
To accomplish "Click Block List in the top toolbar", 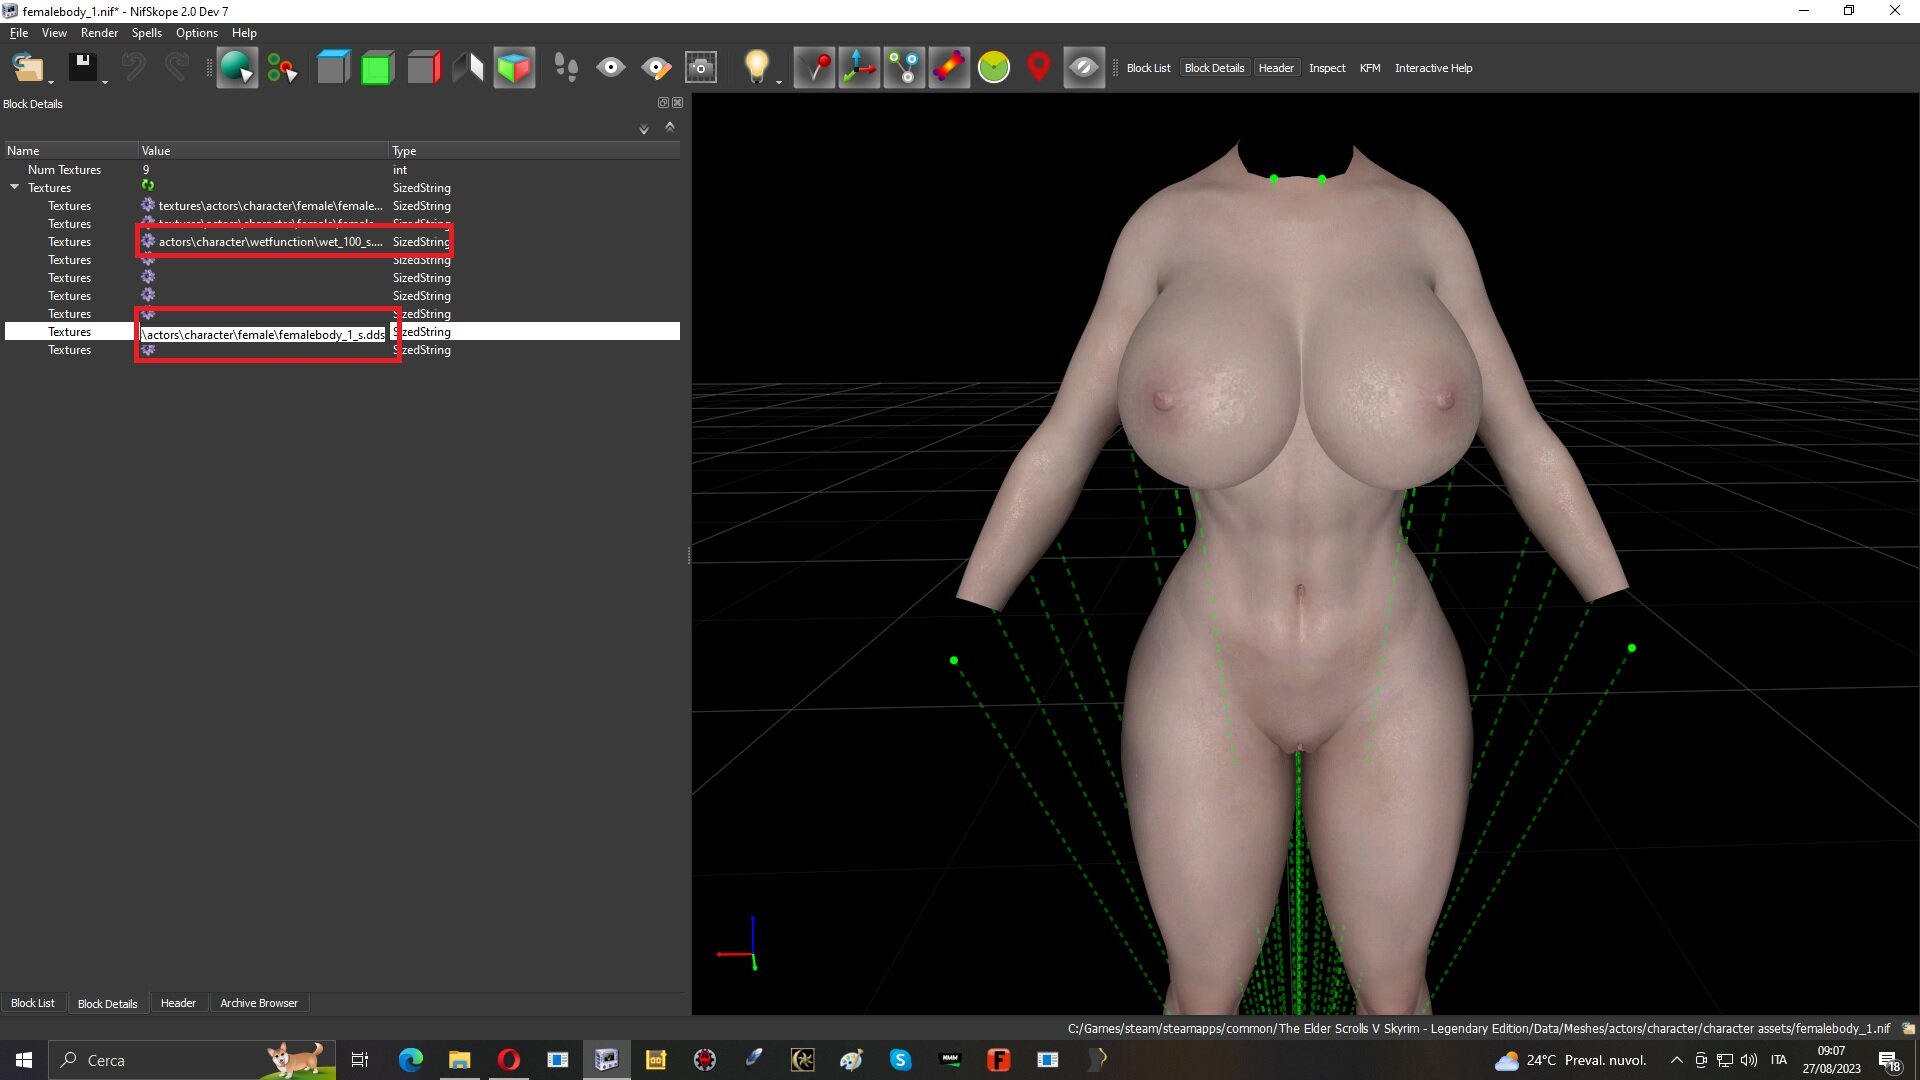I will (1148, 68).
